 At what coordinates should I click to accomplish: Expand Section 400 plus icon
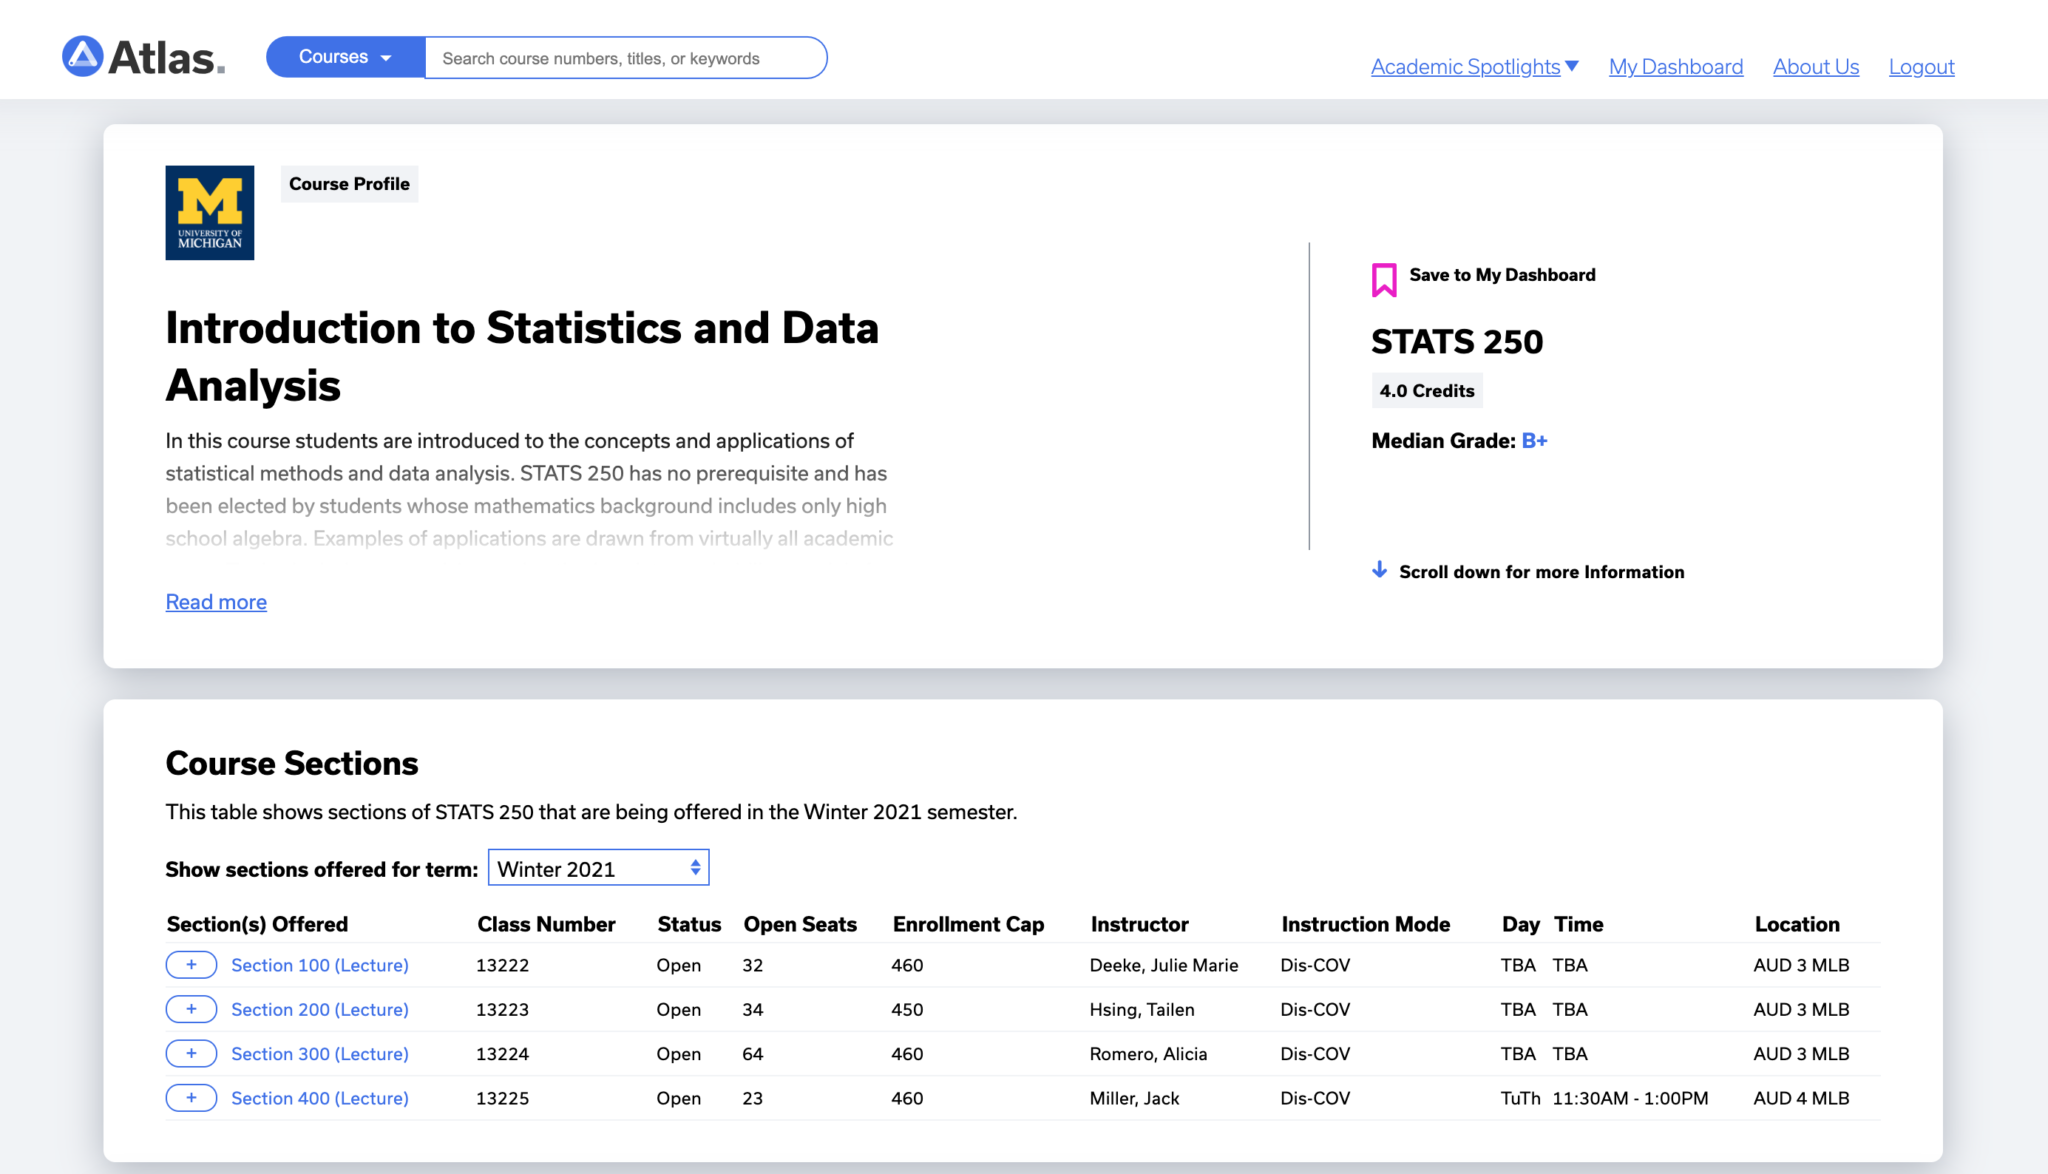tap(191, 1098)
